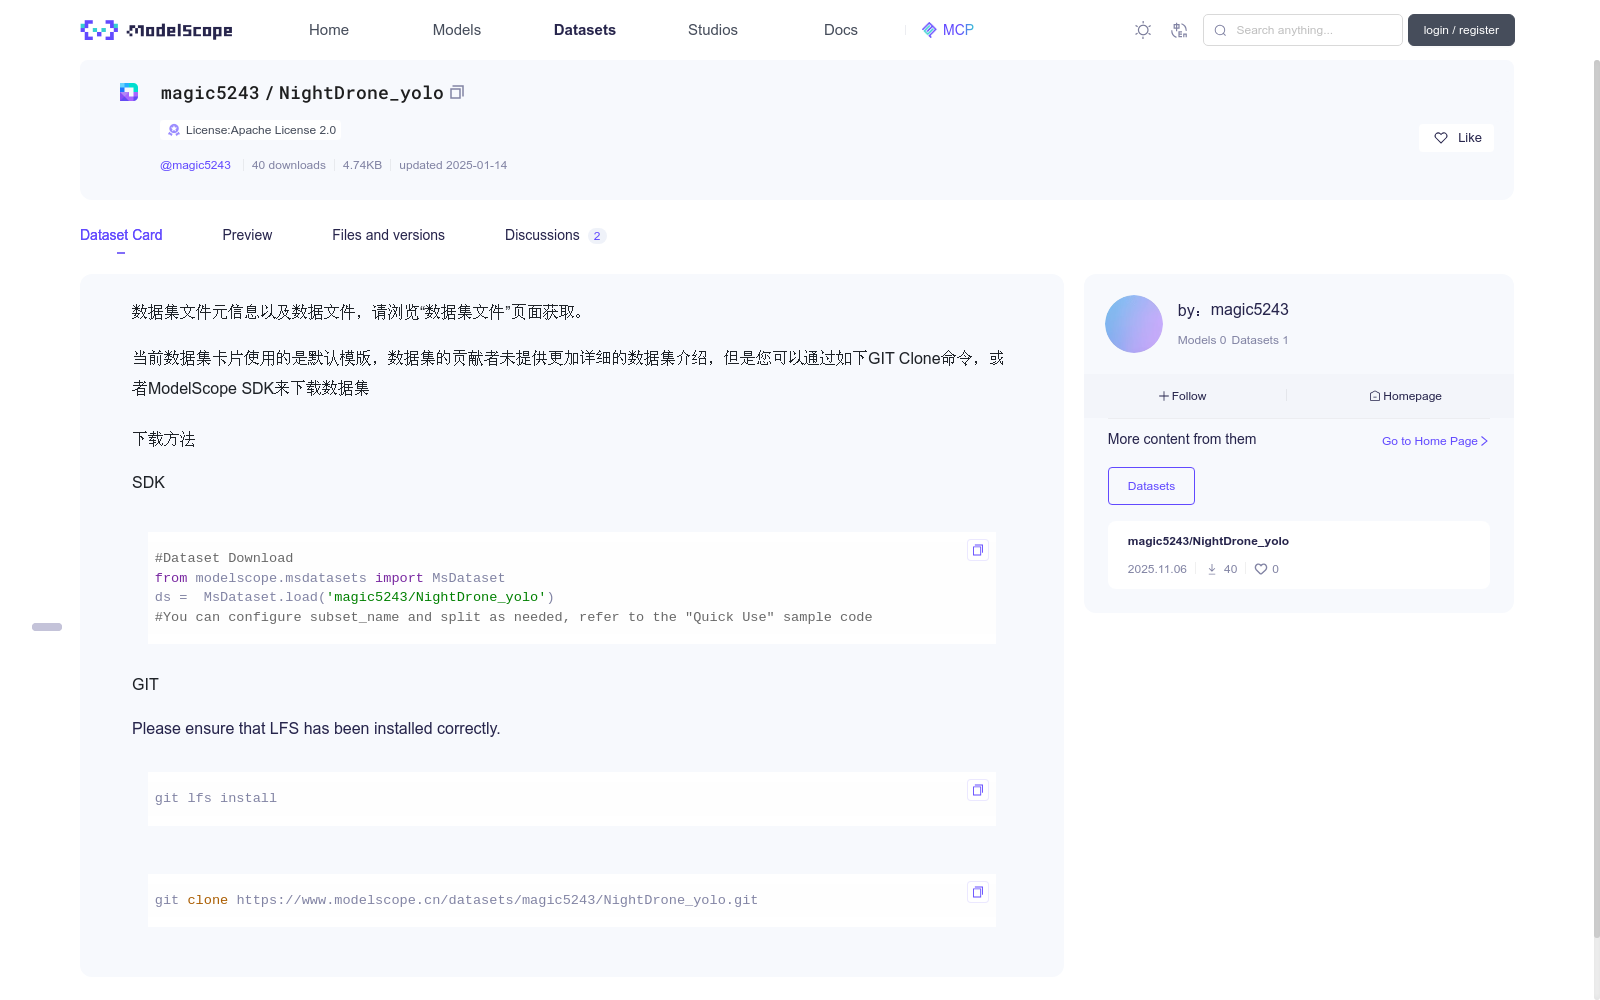Like this dataset
The height and width of the screenshot is (1000, 1600).
point(1456,138)
